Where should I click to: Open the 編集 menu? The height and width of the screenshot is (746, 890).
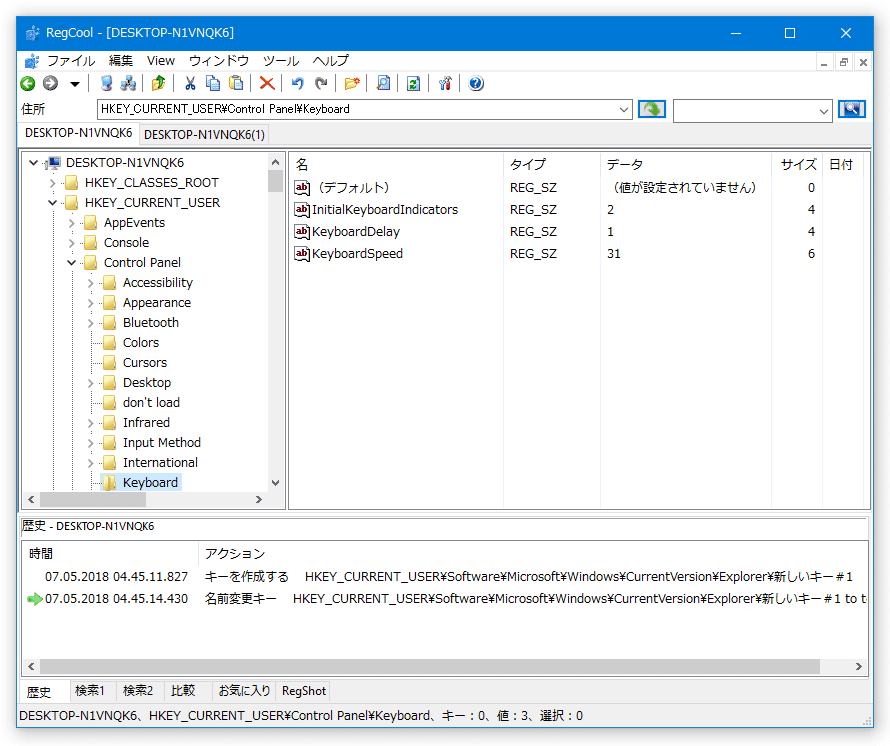120,61
